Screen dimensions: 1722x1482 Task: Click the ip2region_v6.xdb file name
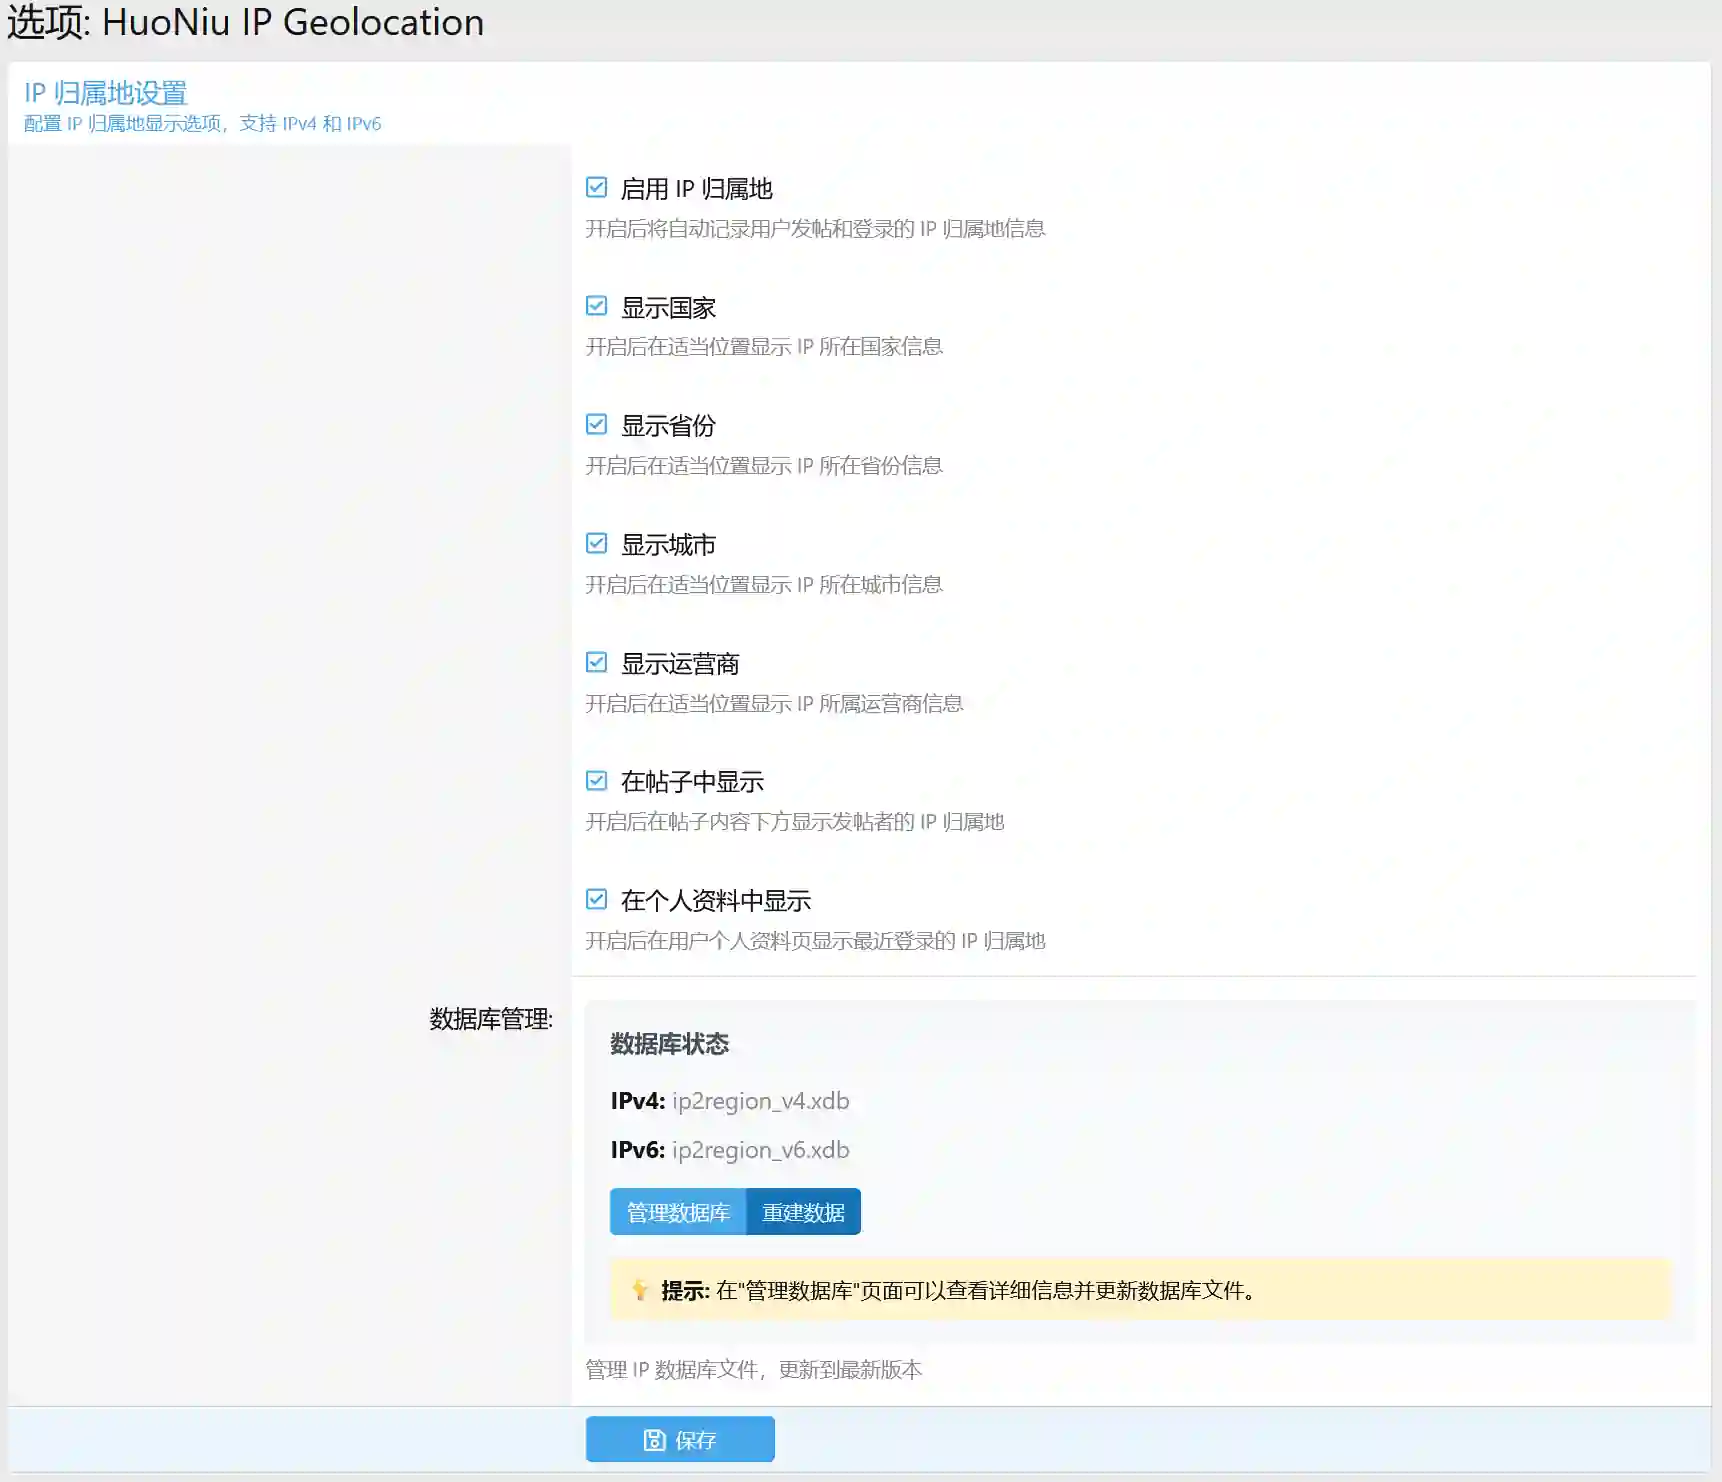tap(760, 1150)
